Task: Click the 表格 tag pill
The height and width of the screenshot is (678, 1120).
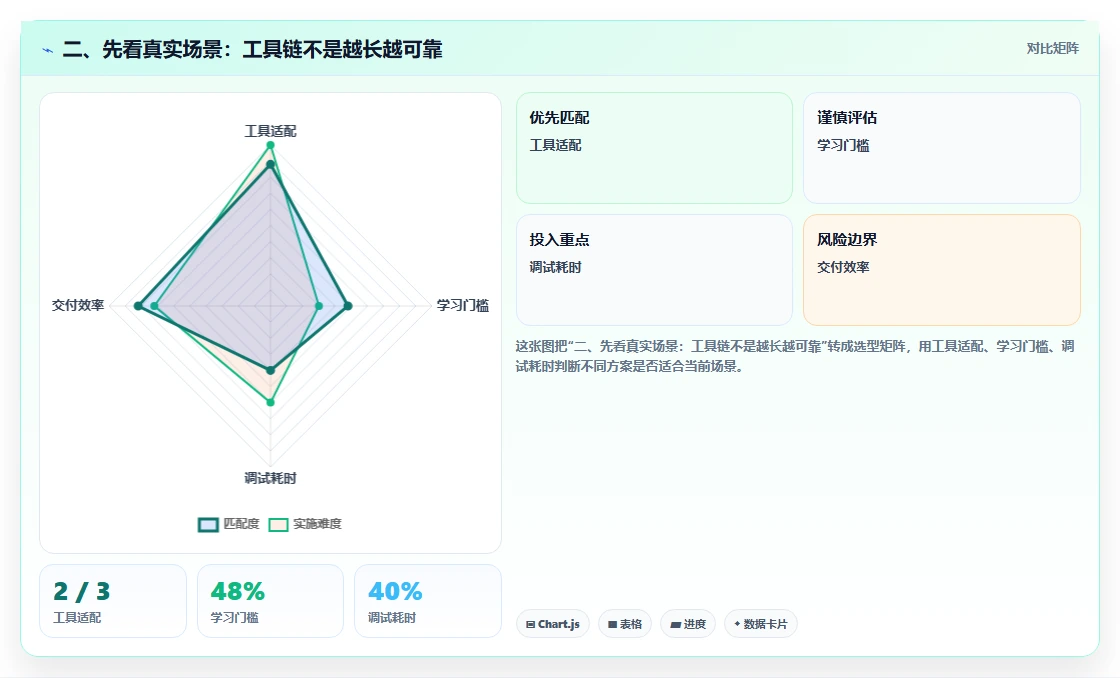Action: 624,624
